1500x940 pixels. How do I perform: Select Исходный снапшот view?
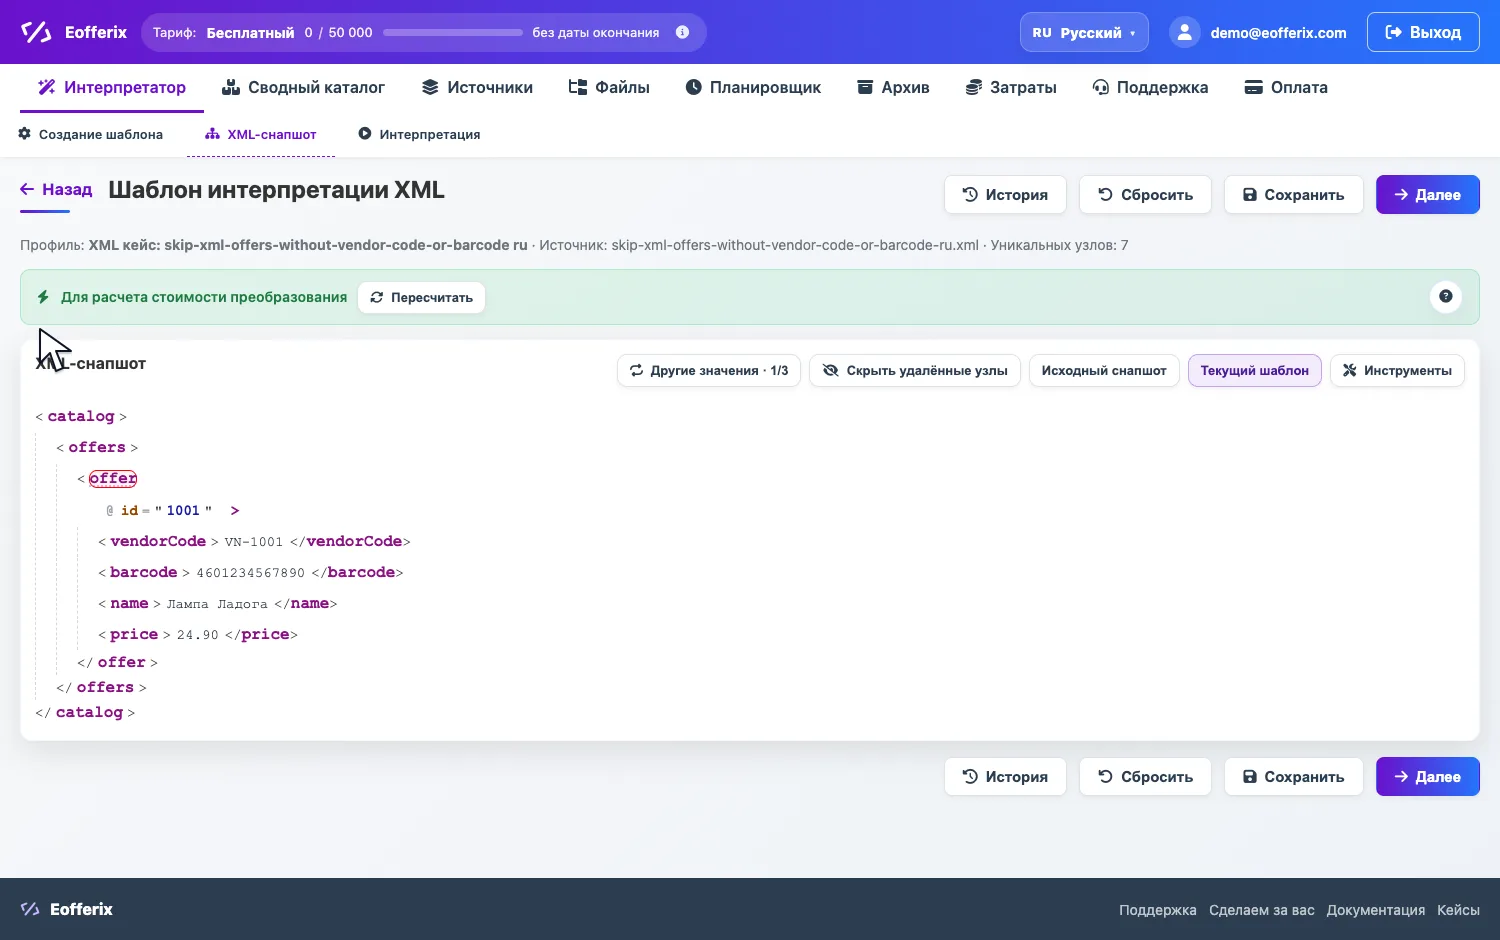tap(1104, 371)
